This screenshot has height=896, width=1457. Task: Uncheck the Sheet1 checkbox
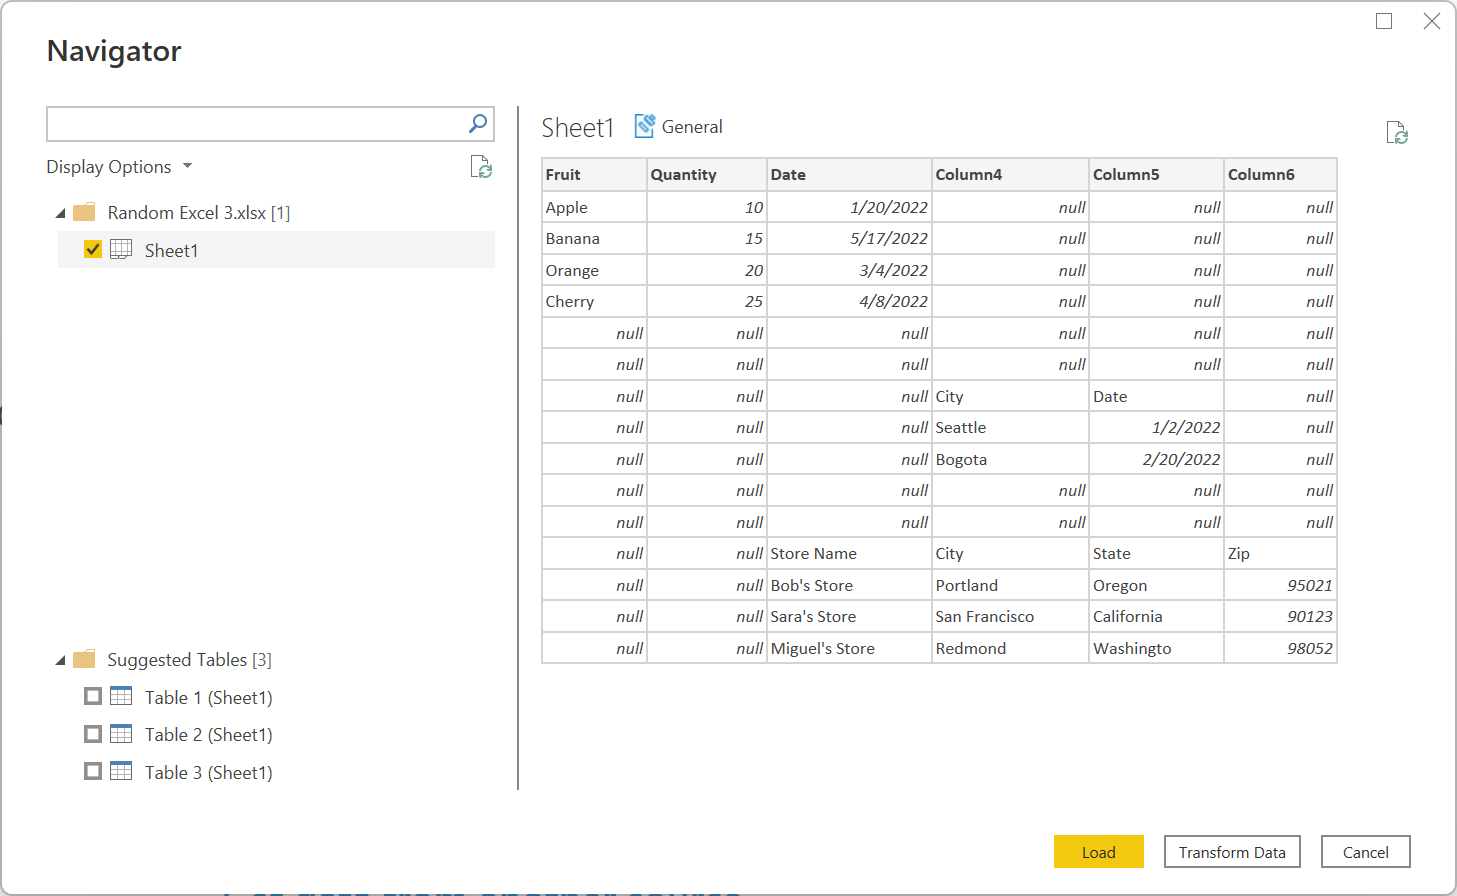coord(93,250)
